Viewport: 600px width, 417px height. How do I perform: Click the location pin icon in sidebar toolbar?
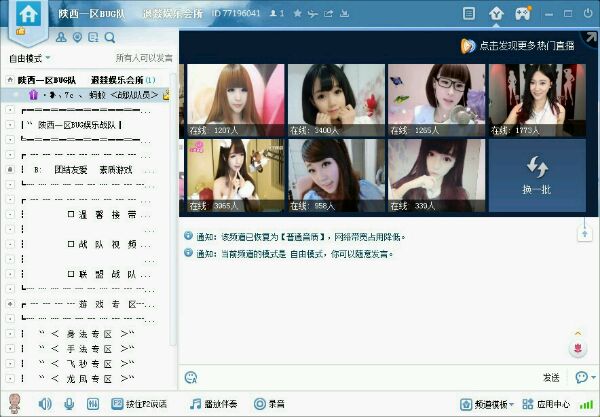pyautogui.click(x=77, y=37)
